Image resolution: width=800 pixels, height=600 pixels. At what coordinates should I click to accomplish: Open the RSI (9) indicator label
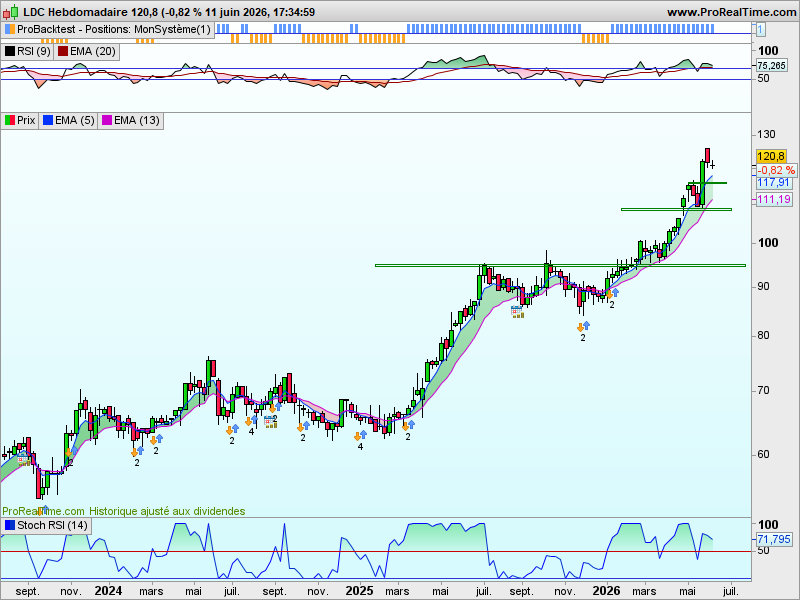pyautogui.click(x=34, y=52)
